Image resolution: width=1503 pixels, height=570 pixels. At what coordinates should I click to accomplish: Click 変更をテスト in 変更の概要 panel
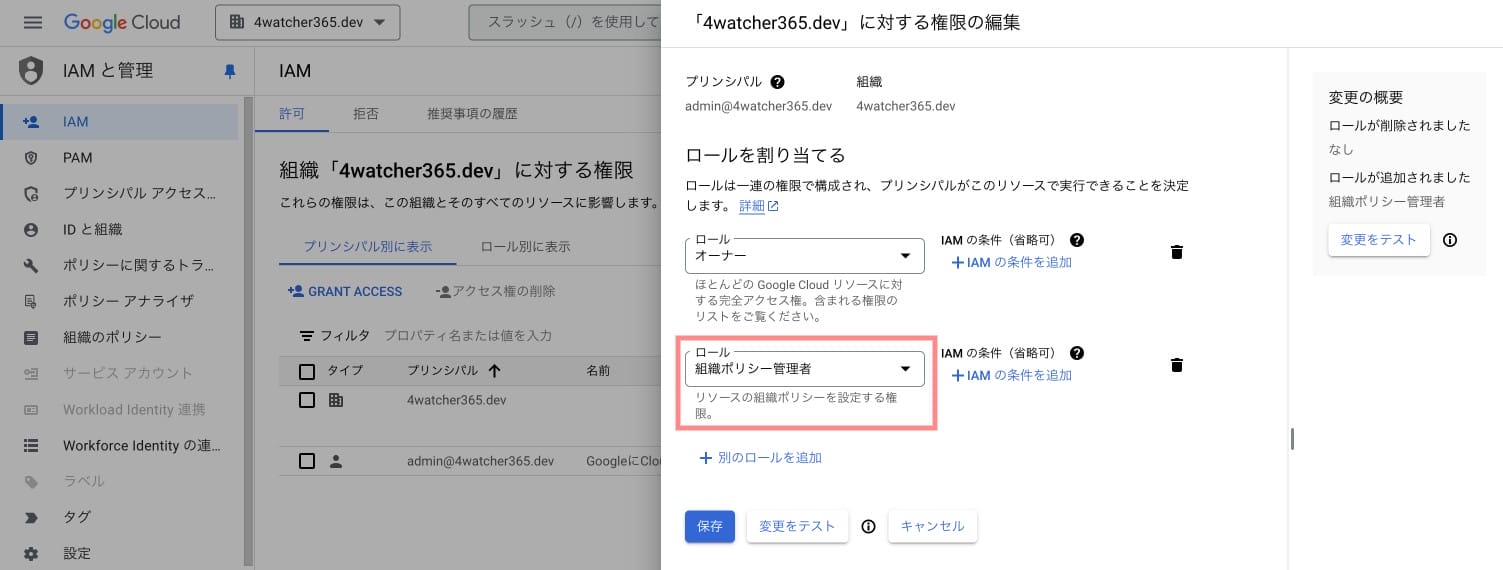click(x=1379, y=240)
